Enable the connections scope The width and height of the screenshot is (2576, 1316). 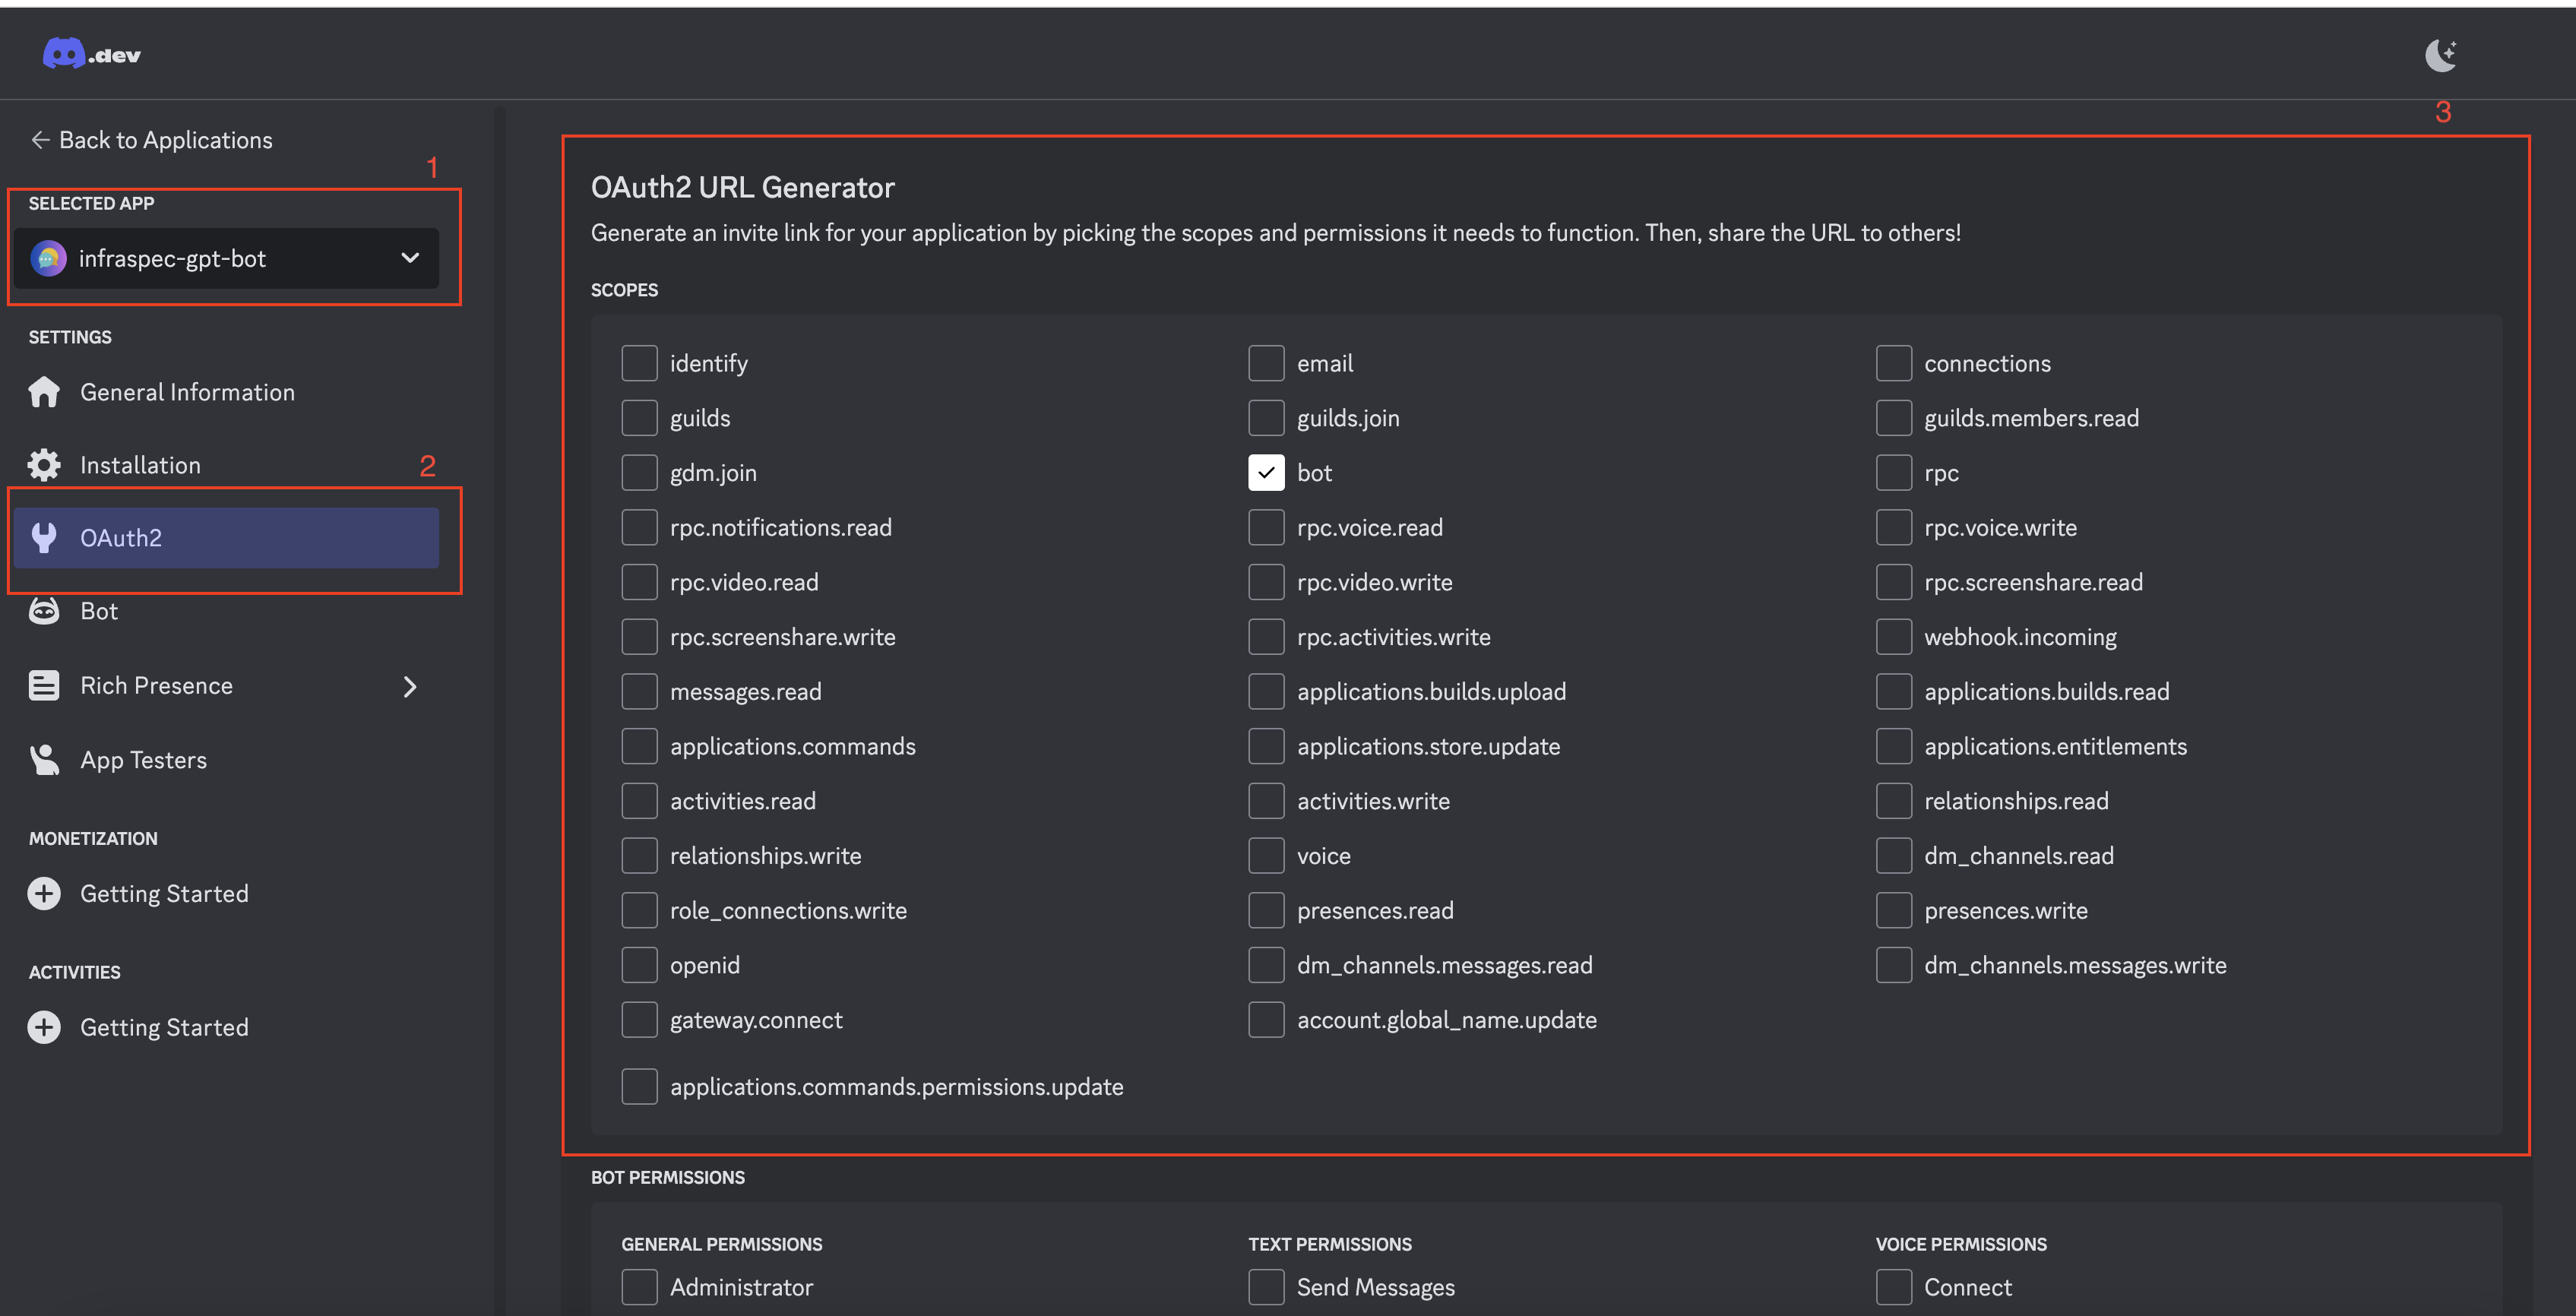[1894, 363]
